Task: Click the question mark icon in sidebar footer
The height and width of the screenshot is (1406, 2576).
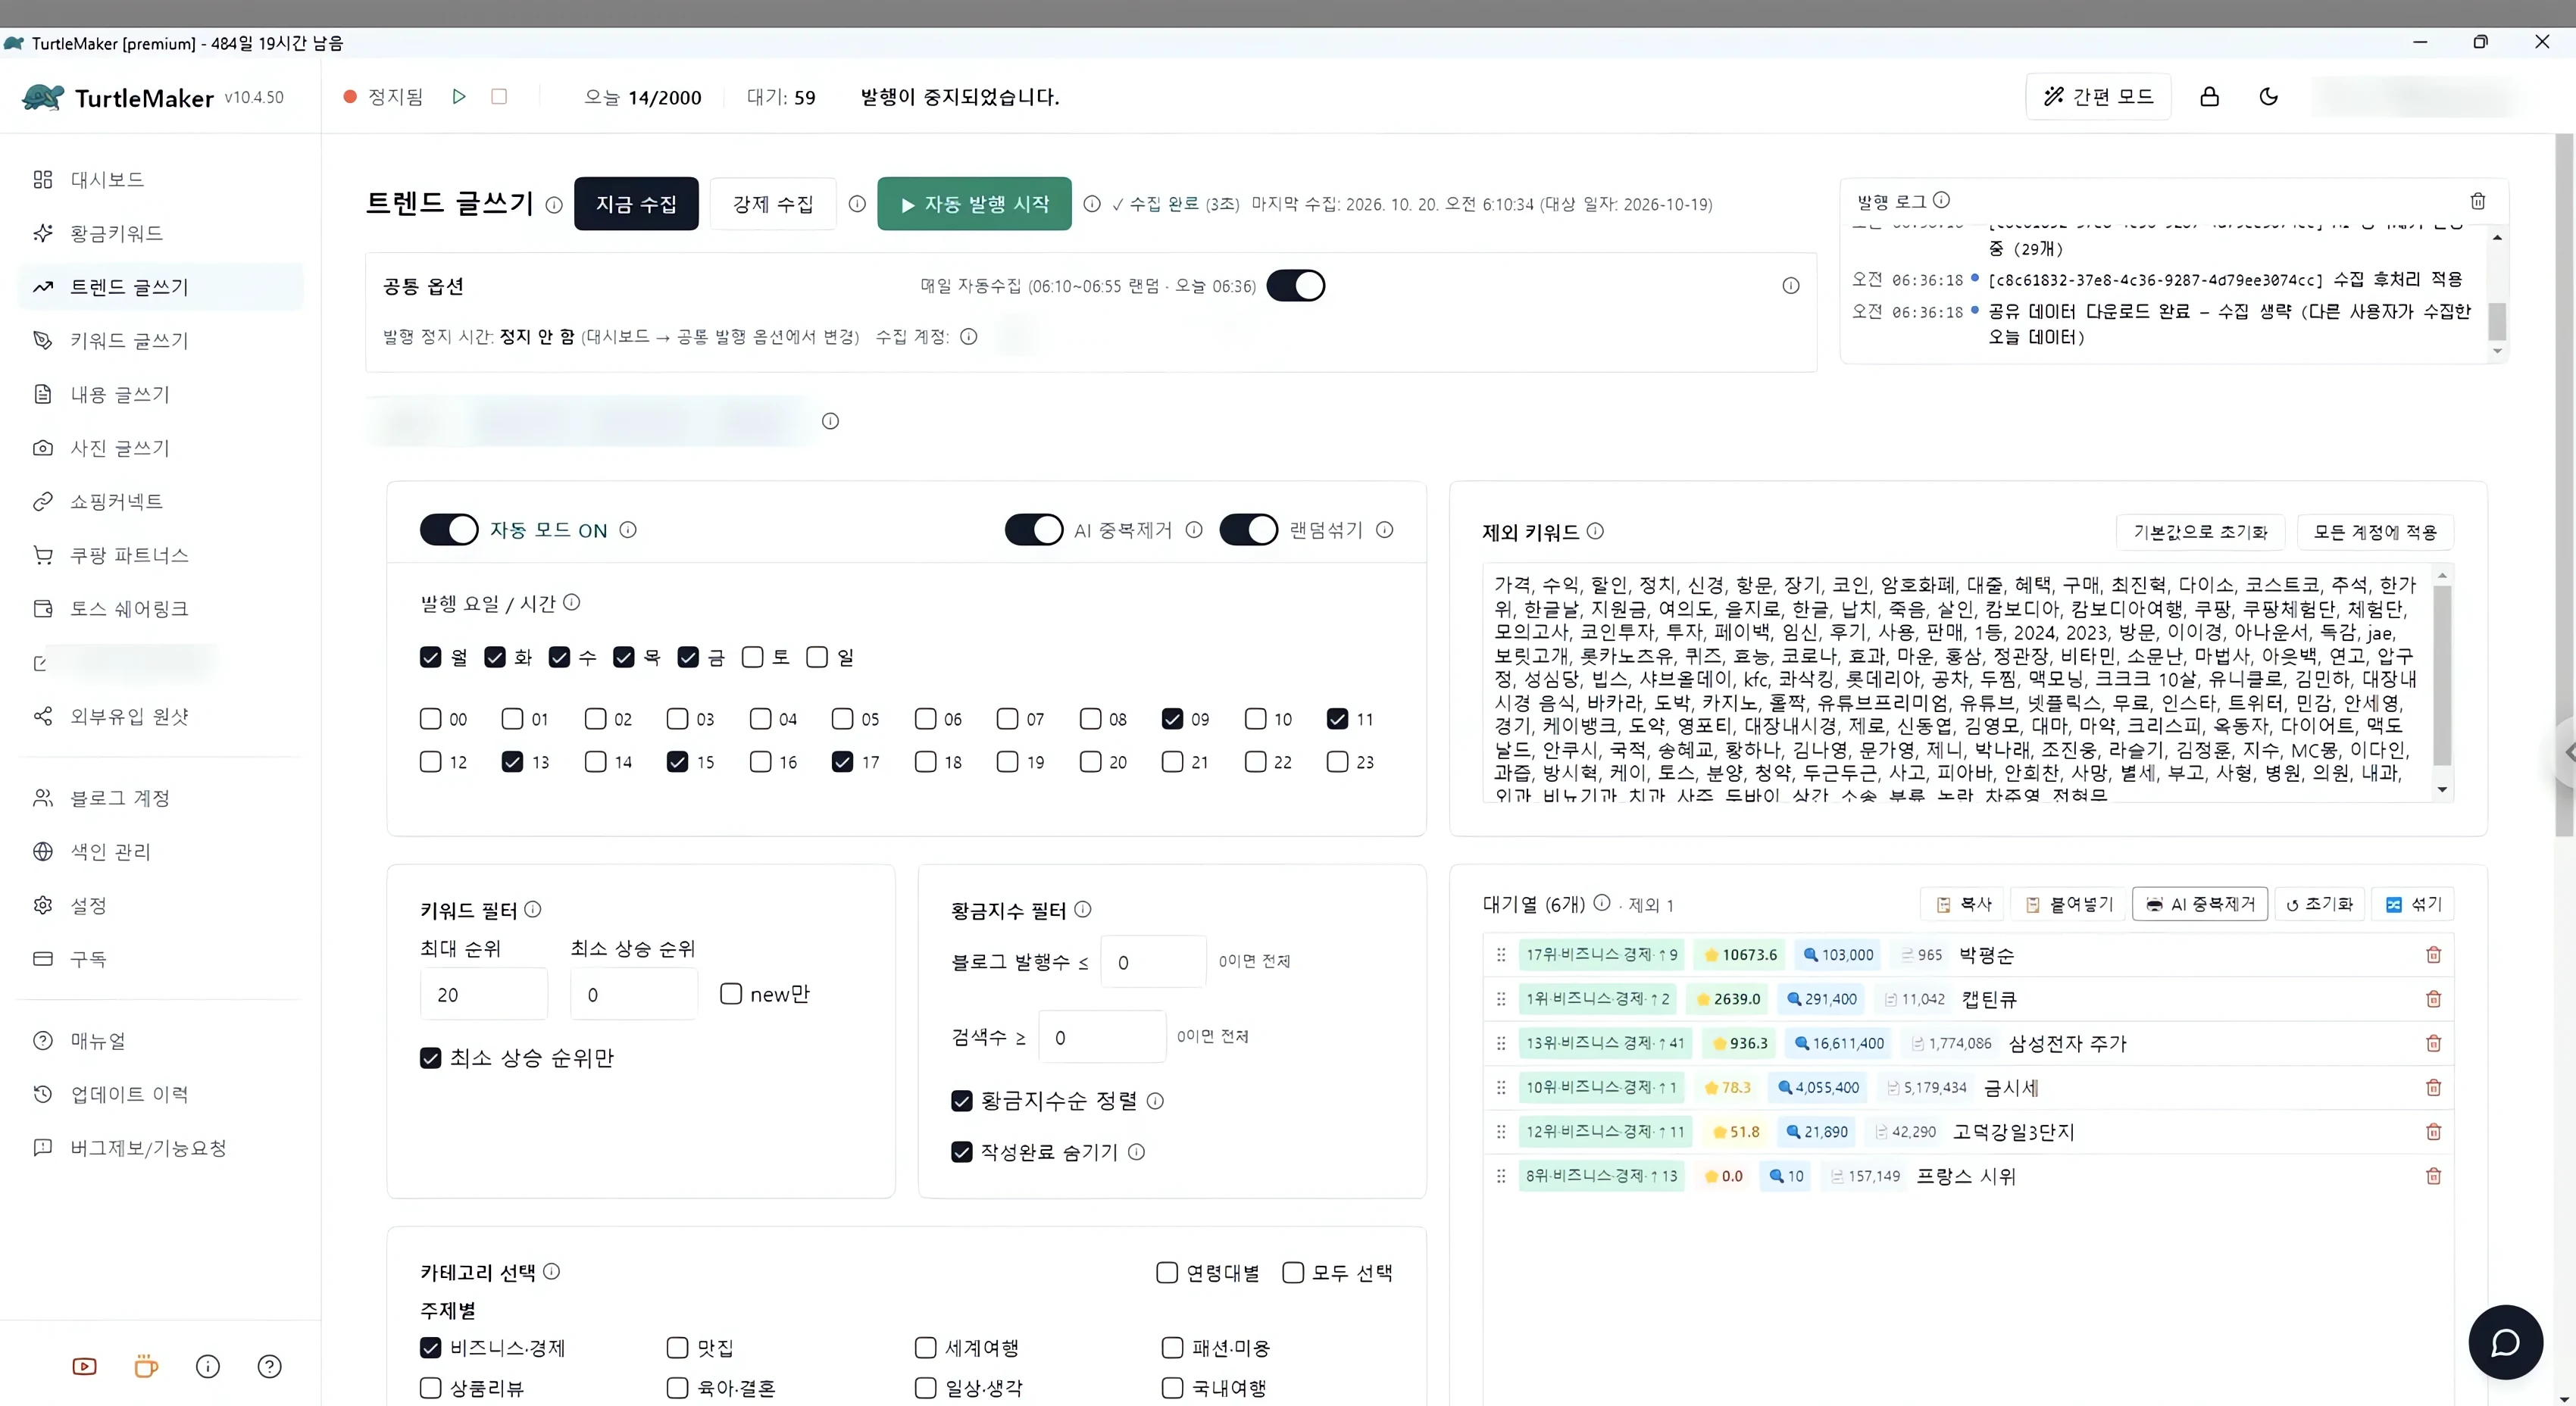Action: point(270,1366)
